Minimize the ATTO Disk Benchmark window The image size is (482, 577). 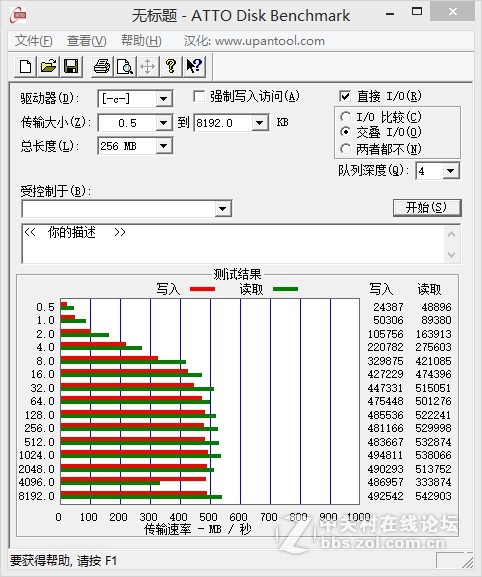(x=390, y=14)
